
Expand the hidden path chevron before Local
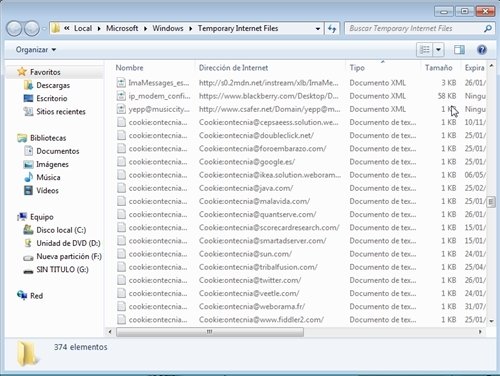[x=67, y=28]
